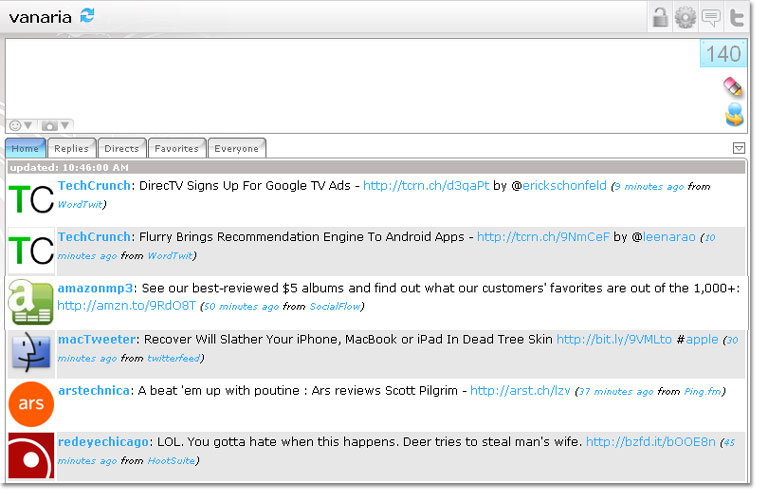
Task: Switch to the Replies tab
Action: 71,148
